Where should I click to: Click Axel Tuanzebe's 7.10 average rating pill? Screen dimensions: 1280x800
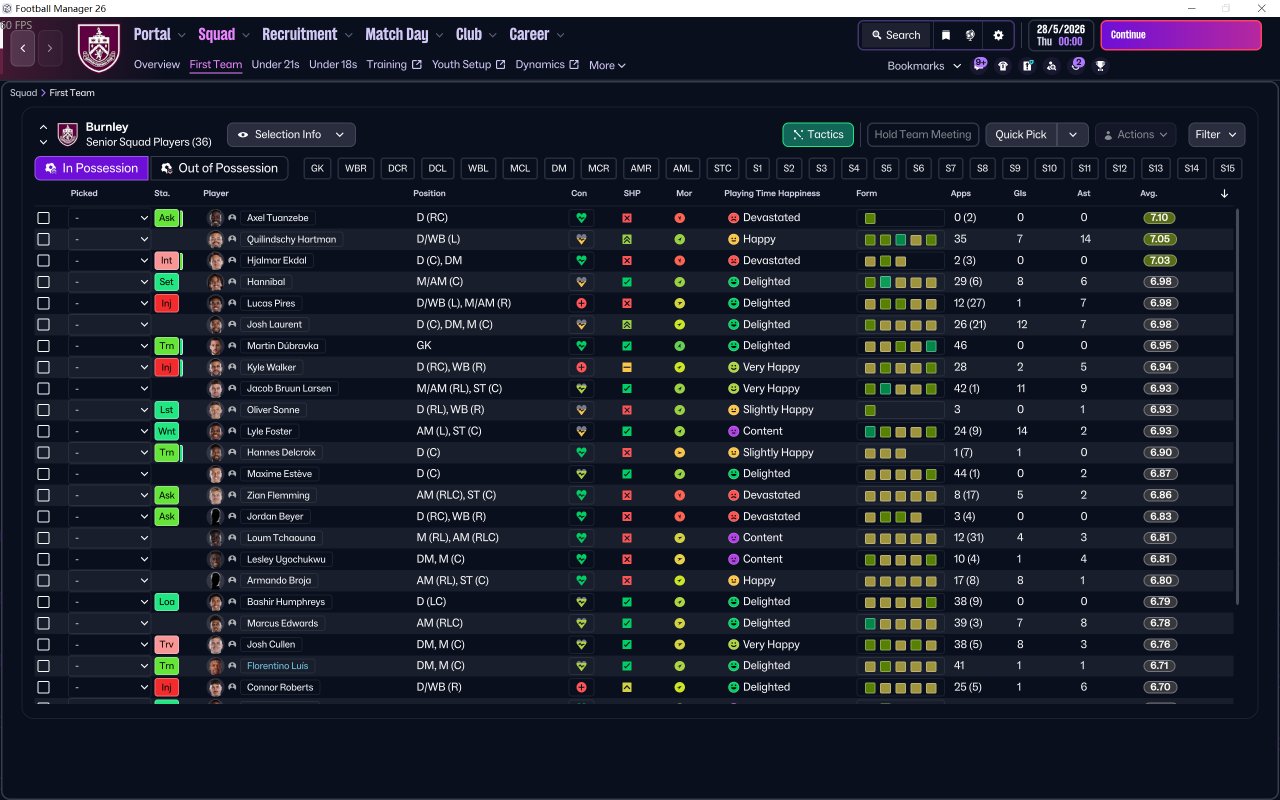[1160, 218]
